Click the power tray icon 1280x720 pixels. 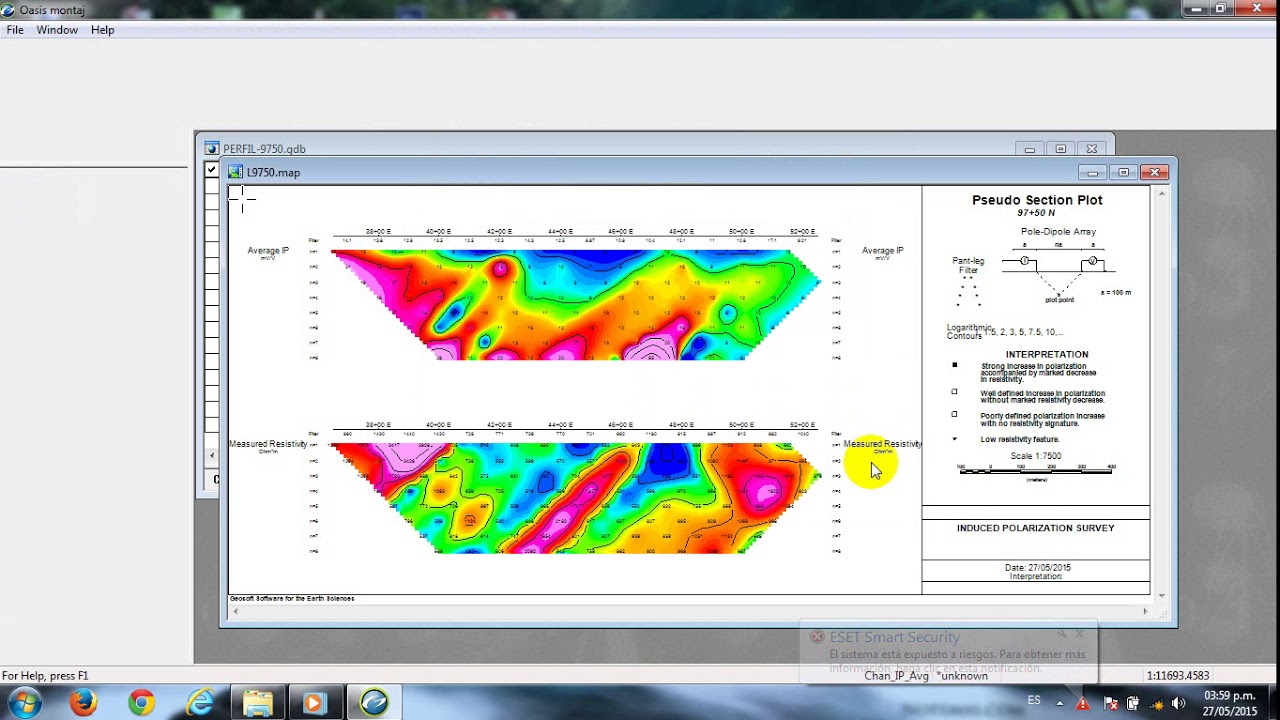click(1133, 703)
